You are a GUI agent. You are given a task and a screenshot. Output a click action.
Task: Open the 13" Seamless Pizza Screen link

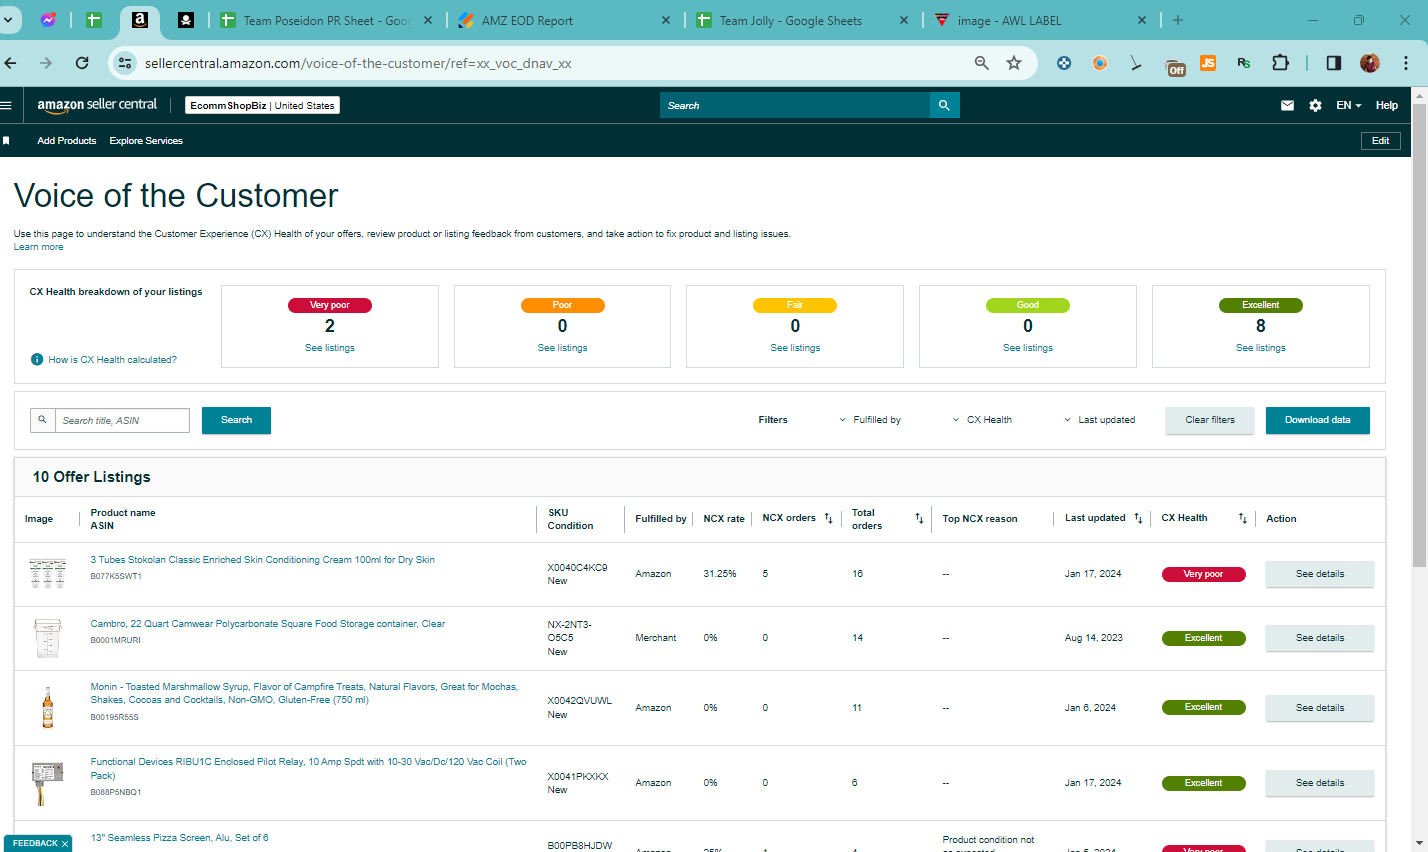[x=179, y=838]
